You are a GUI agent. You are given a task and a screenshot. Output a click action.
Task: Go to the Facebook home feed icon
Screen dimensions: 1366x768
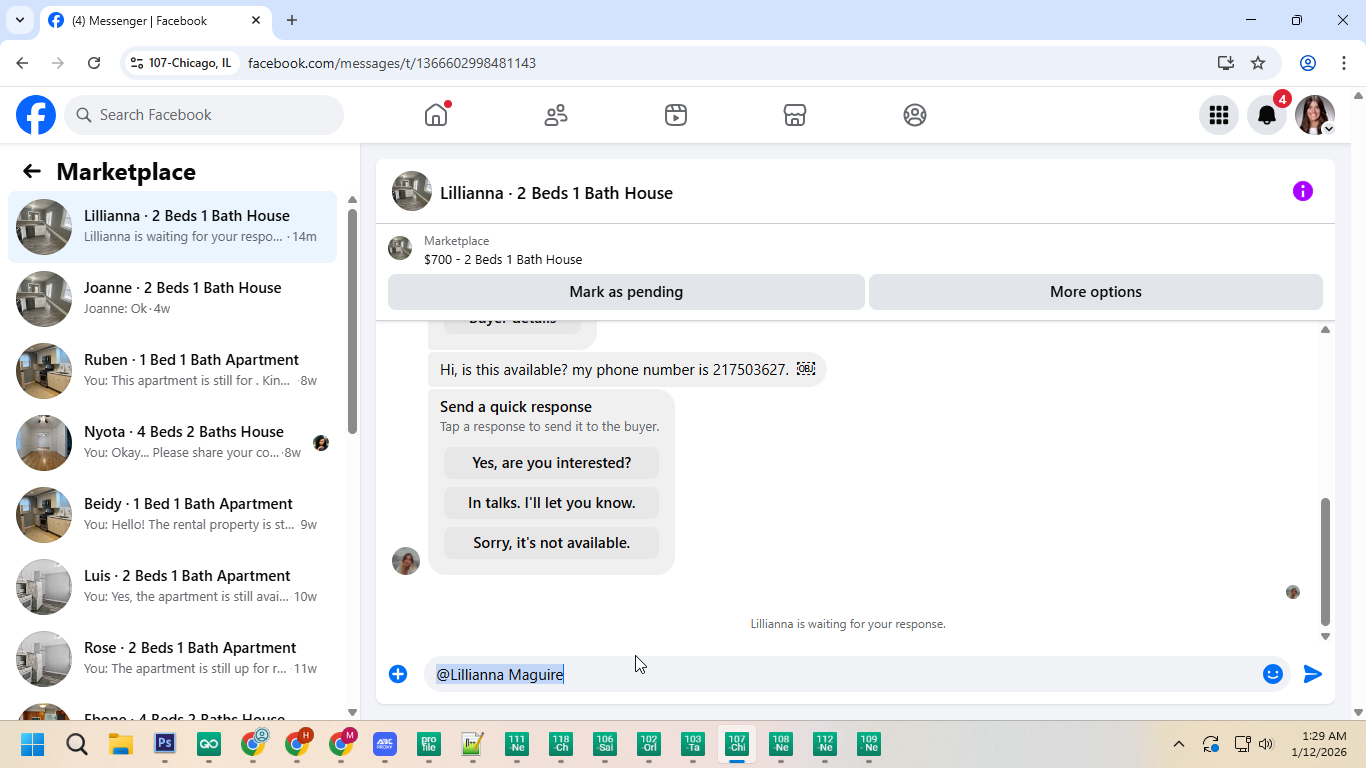pos(436,115)
